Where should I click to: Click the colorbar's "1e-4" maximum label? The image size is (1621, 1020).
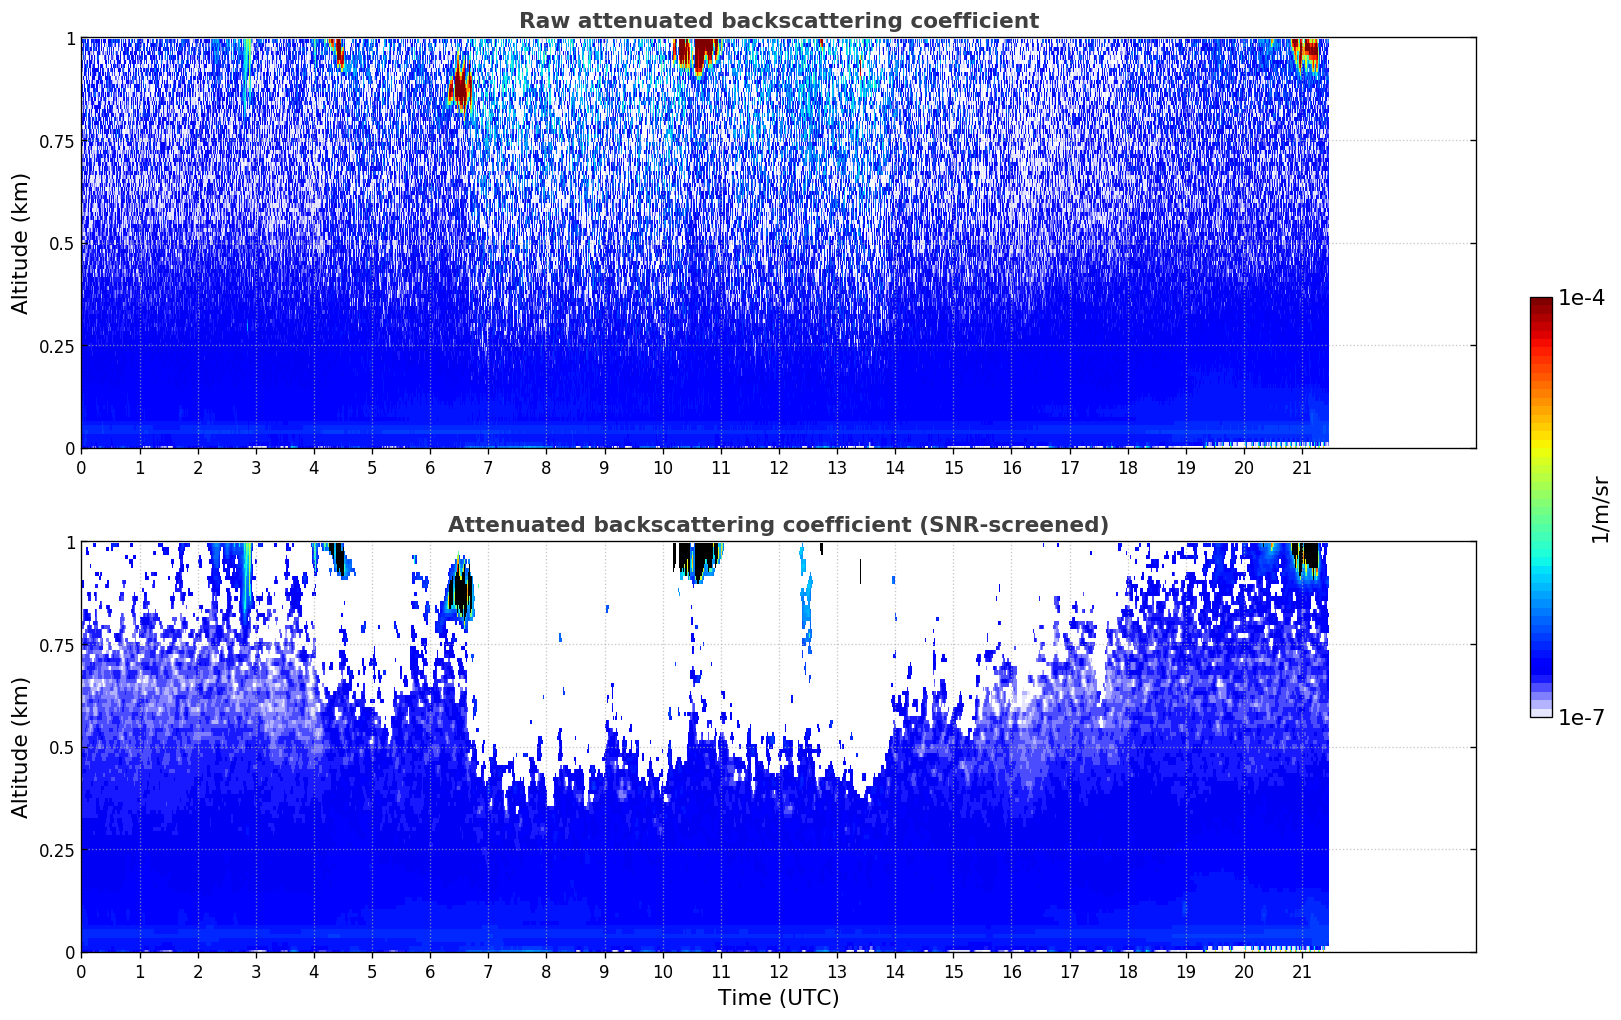point(1581,299)
